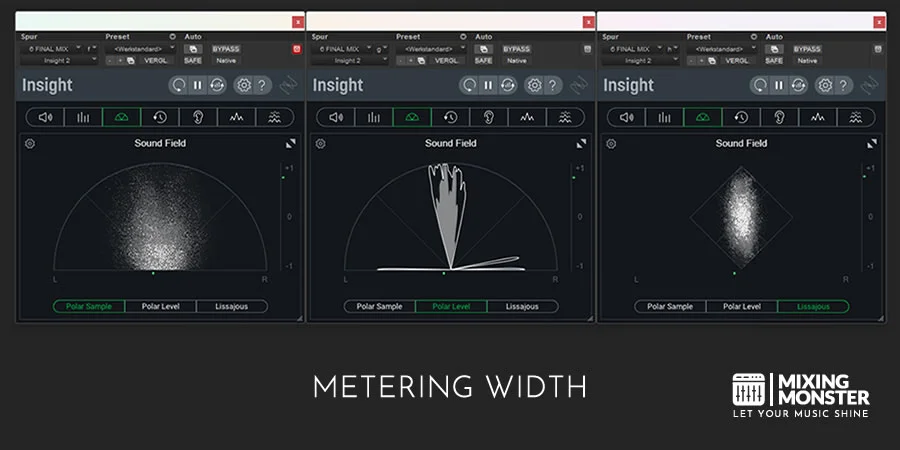Toggle red target button in insert f window
The height and width of the screenshot is (450, 900).
tap(297, 49)
